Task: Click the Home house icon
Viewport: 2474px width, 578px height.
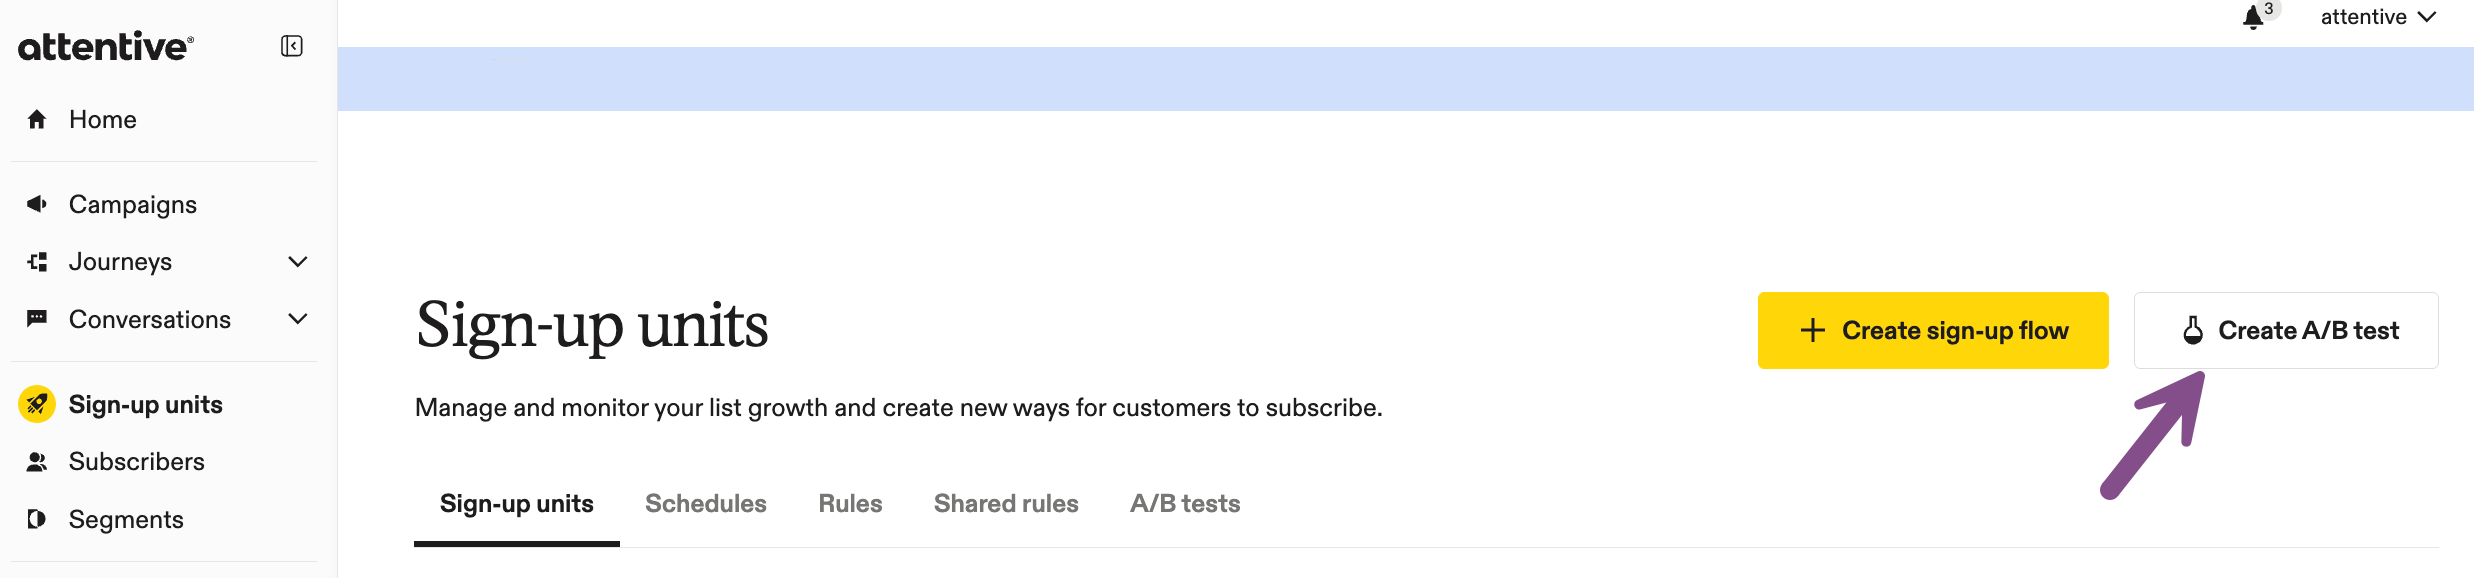Action: point(37,120)
